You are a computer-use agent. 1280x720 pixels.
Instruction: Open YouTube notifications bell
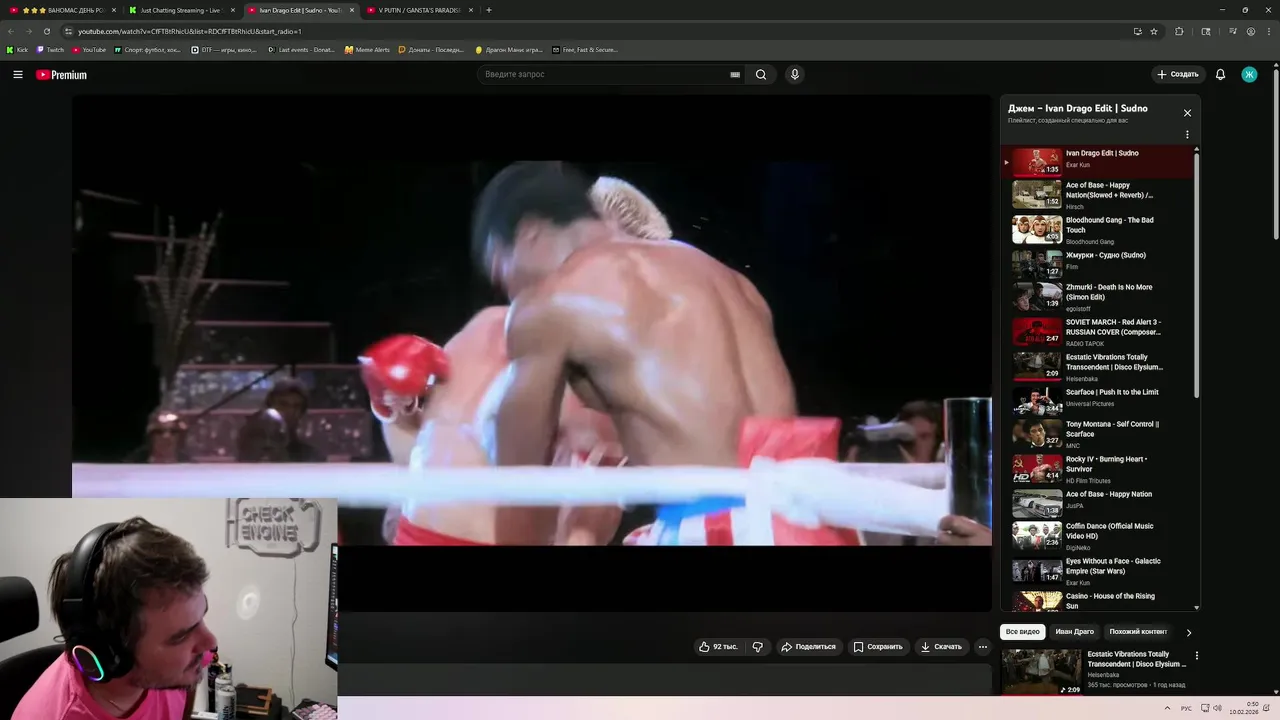pos(1220,74)
